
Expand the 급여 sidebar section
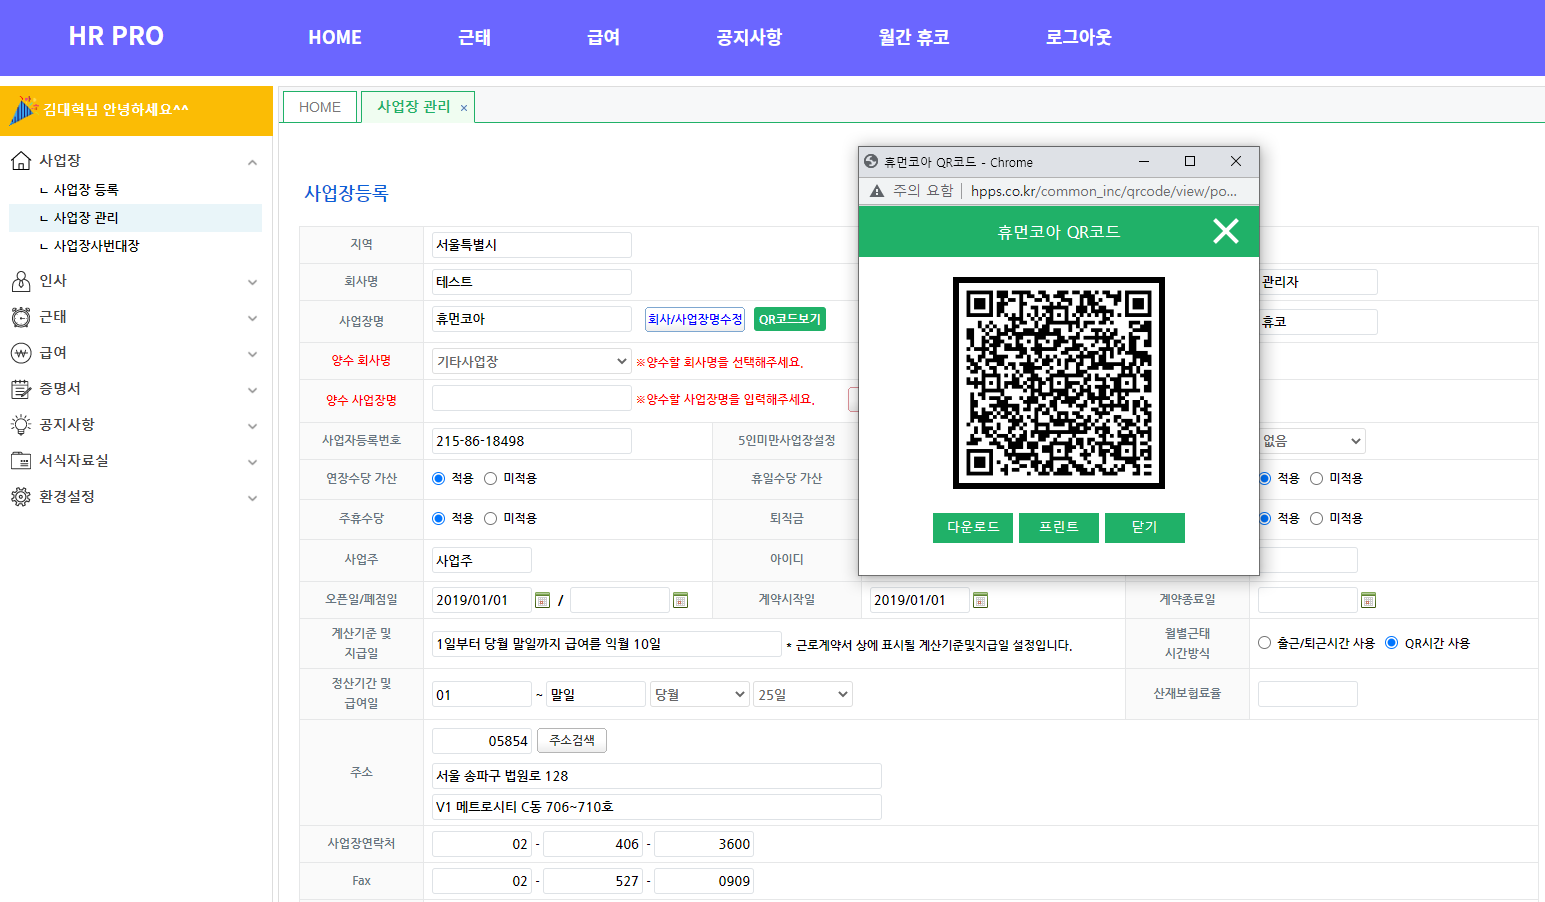pos(252,354)
